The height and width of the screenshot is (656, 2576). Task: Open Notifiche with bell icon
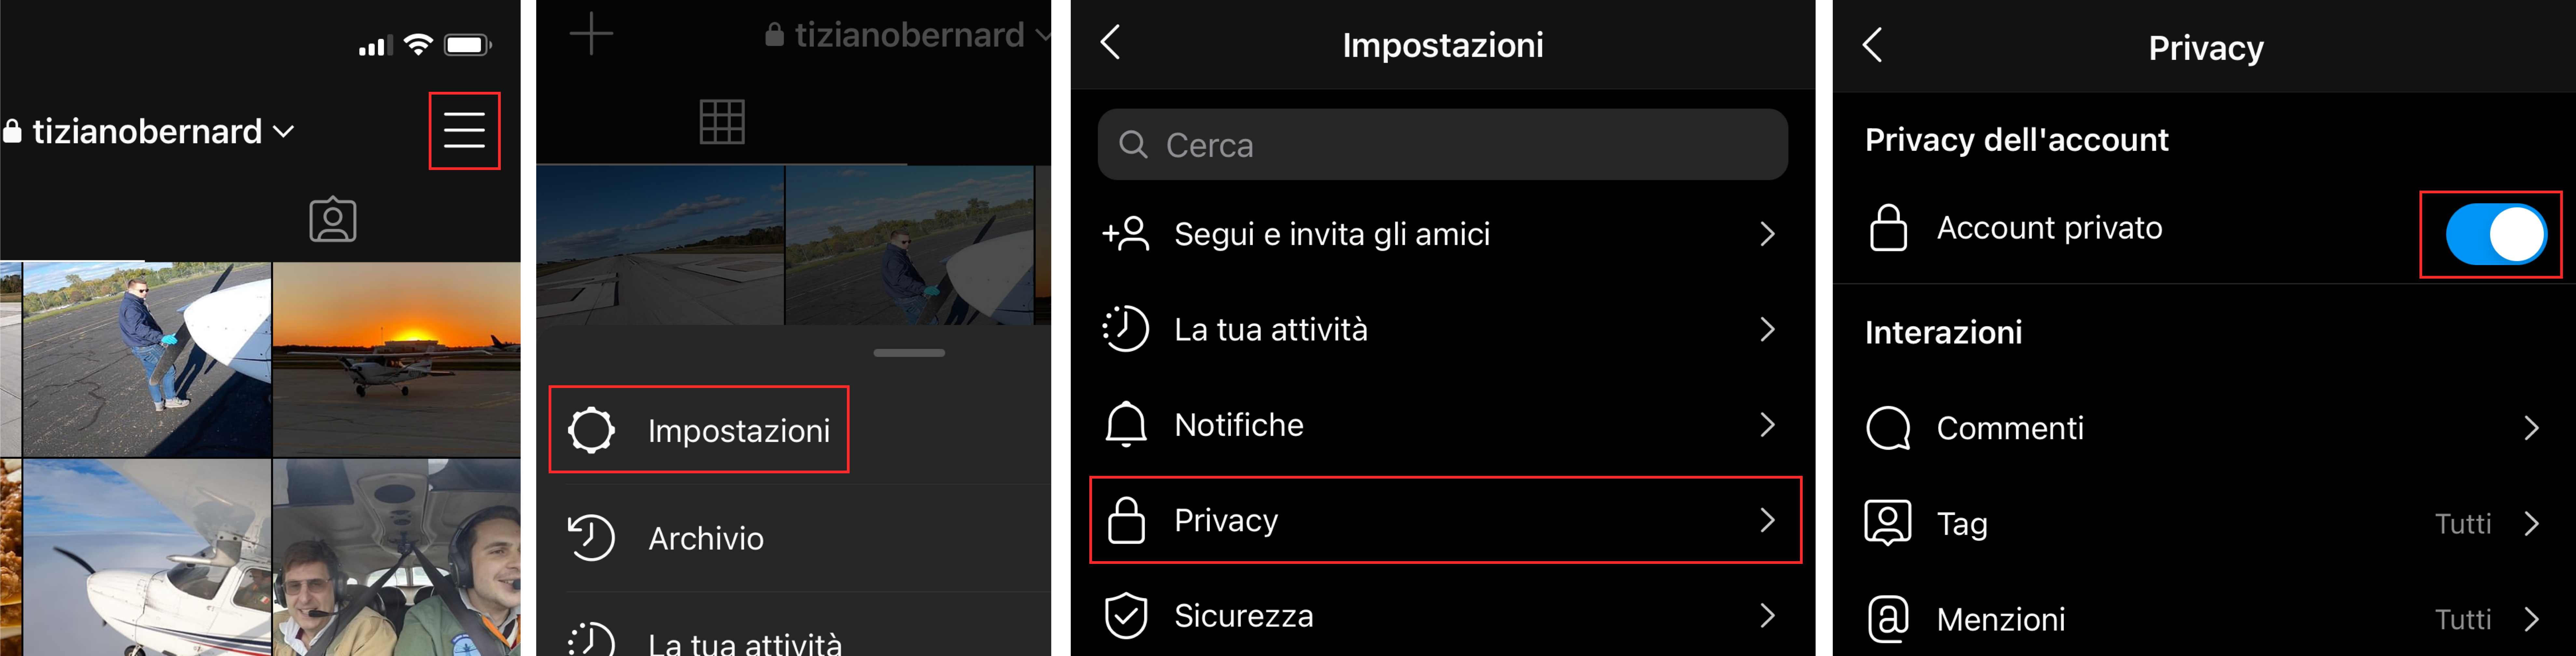pyautogui.click(x=1442, y=425)
